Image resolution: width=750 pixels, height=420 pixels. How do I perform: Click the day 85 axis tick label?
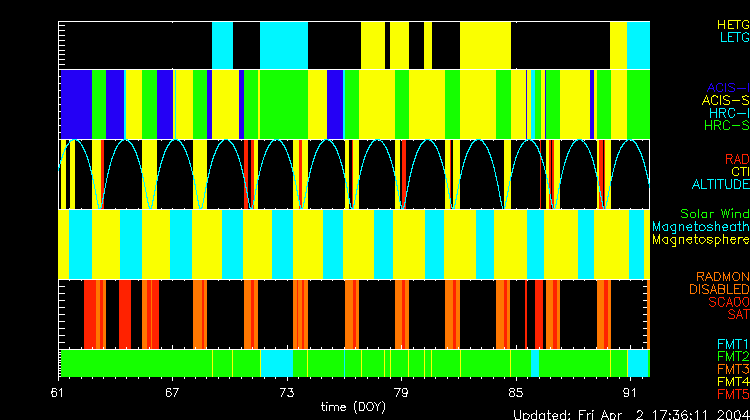point(515,392)
